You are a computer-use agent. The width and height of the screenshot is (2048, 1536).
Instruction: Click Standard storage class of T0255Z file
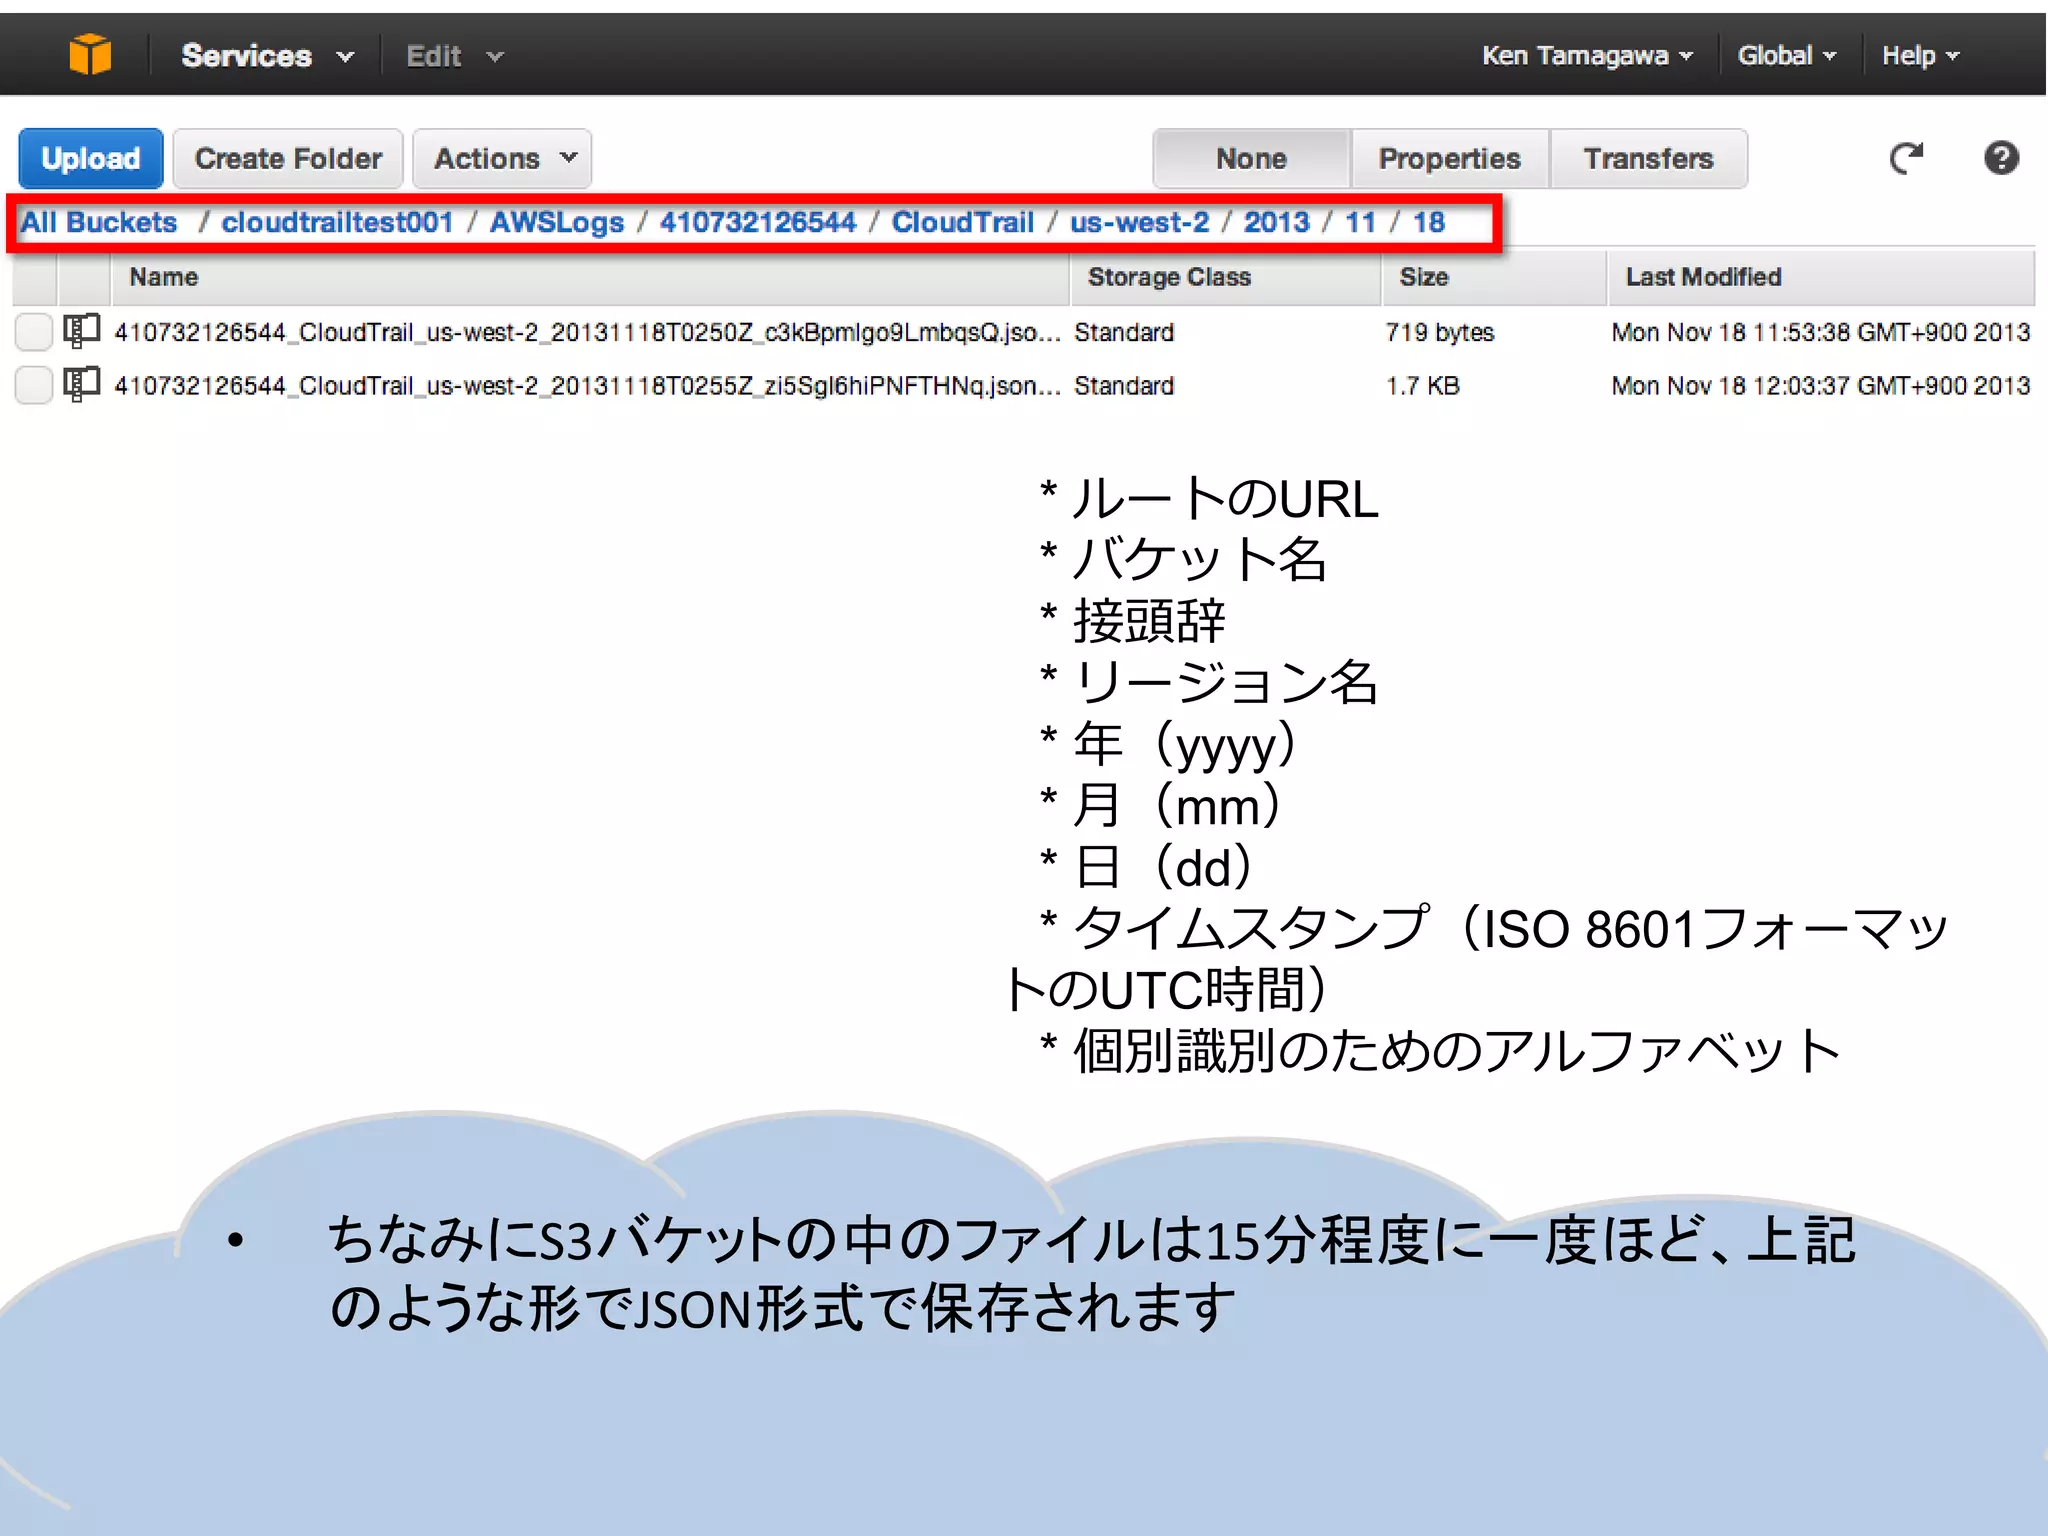(x=1124, y=386)
